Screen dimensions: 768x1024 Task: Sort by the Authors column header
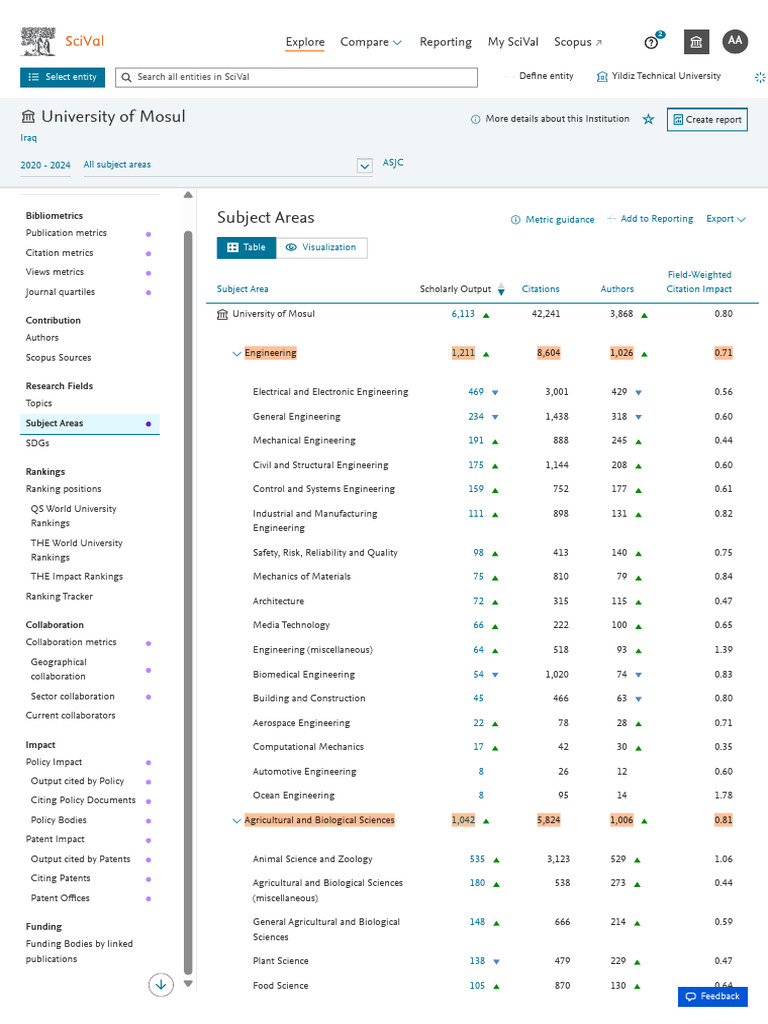(x=617, y=289)
